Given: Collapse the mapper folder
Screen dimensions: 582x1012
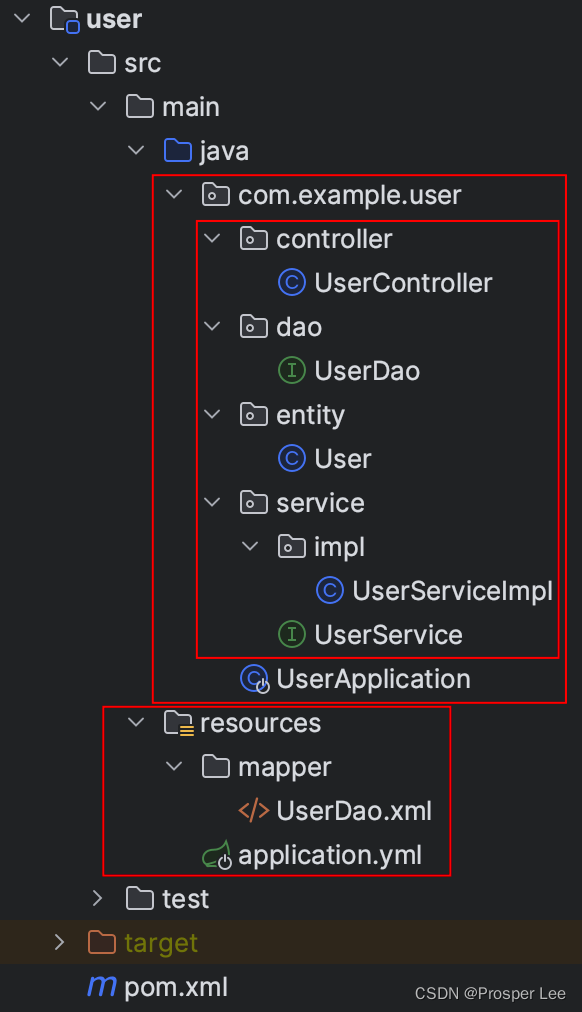Looking at the screenshot, I should click(x=175, y=765).
